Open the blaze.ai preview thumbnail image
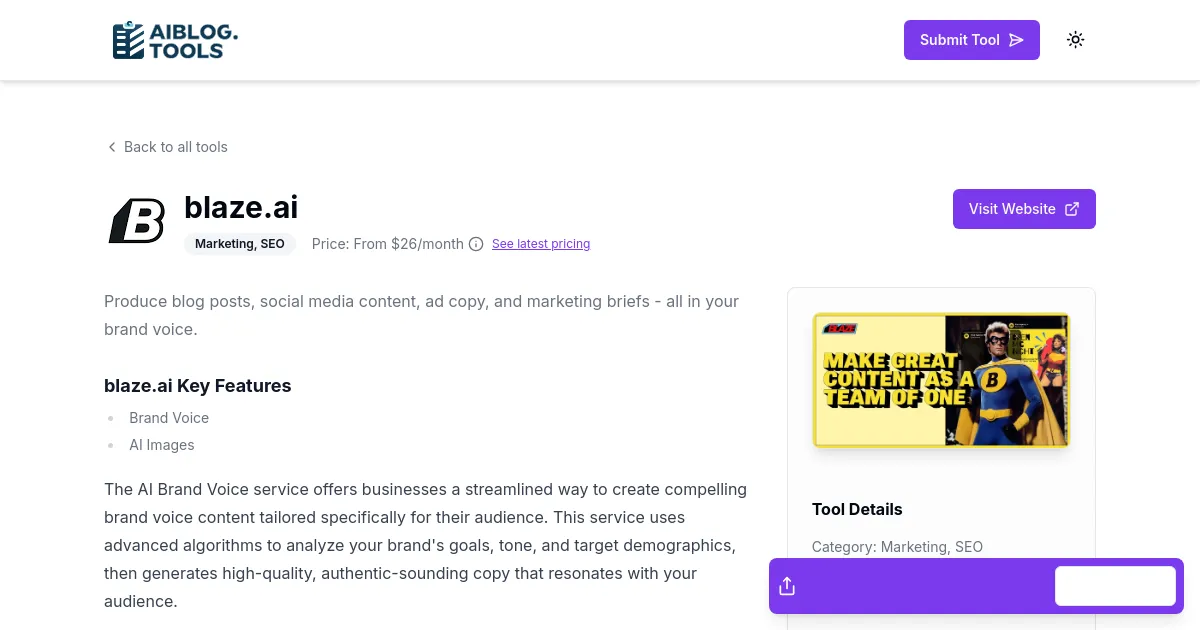Viewport: 1200px width, 630px height. tap(941, 380)
